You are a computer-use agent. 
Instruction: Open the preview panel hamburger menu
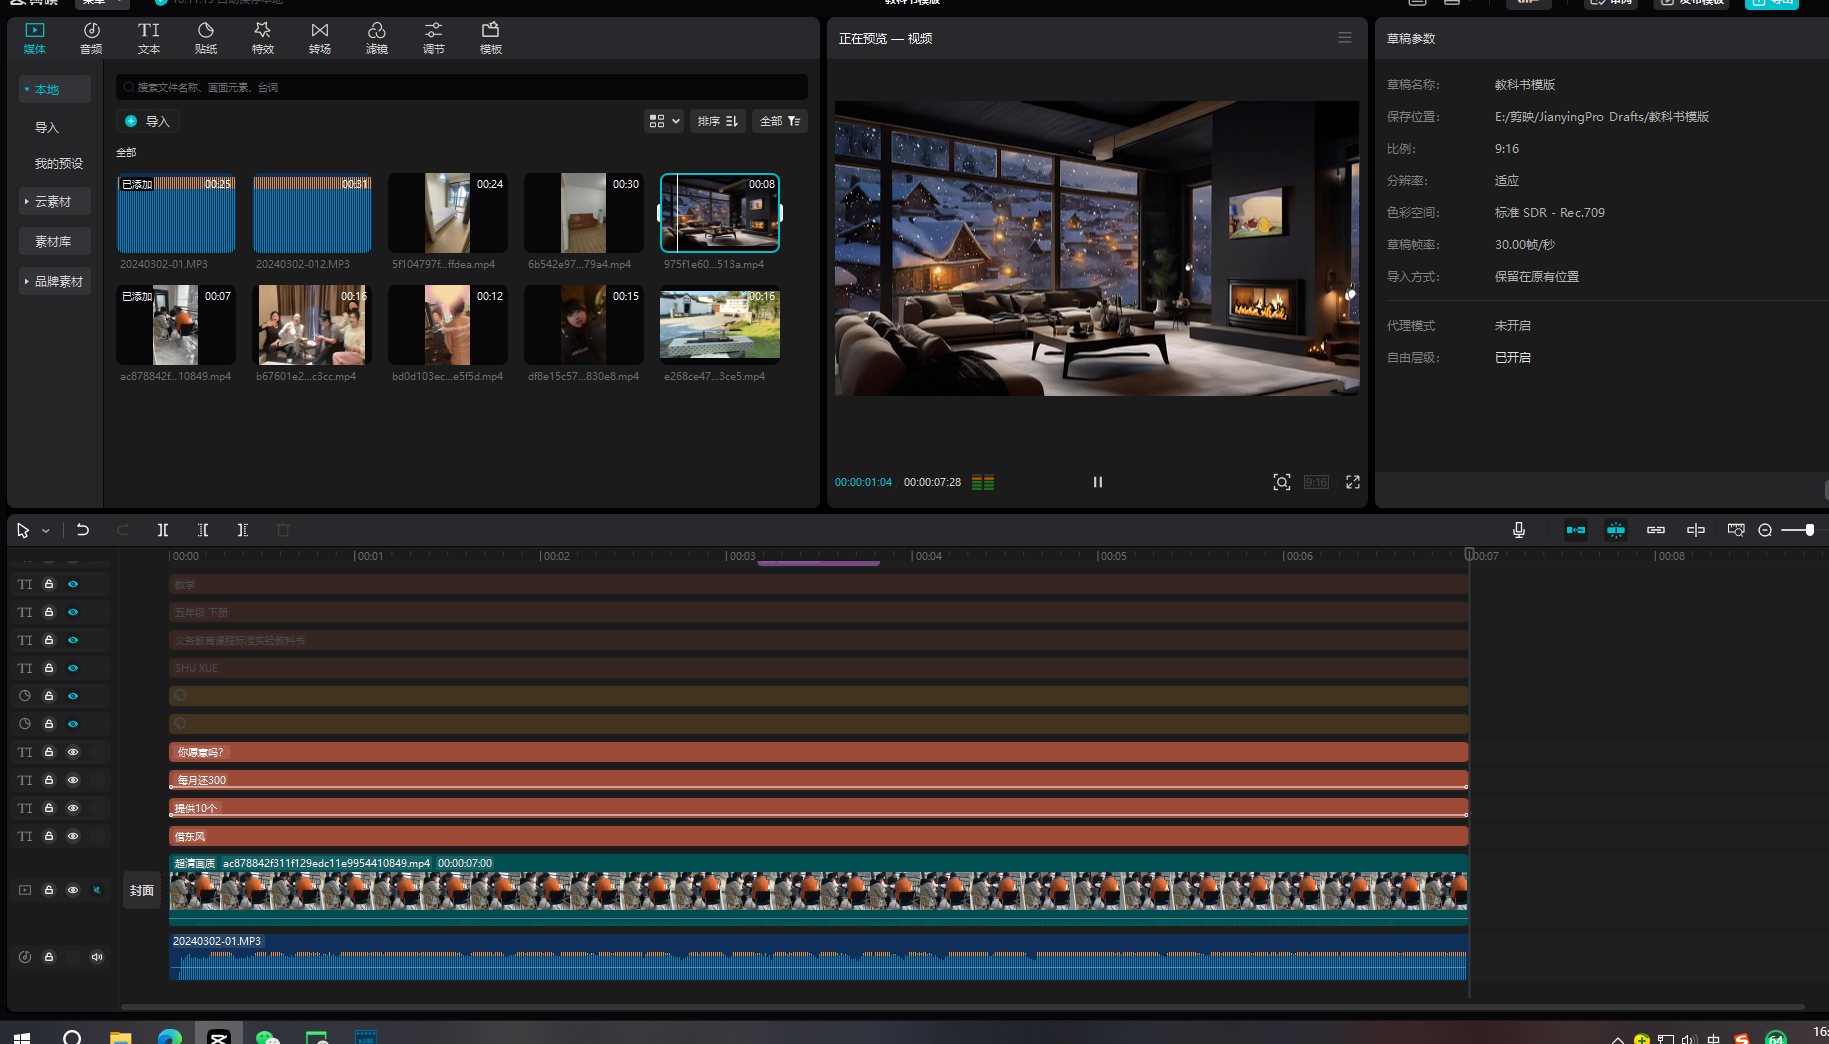pos(1345,38)
